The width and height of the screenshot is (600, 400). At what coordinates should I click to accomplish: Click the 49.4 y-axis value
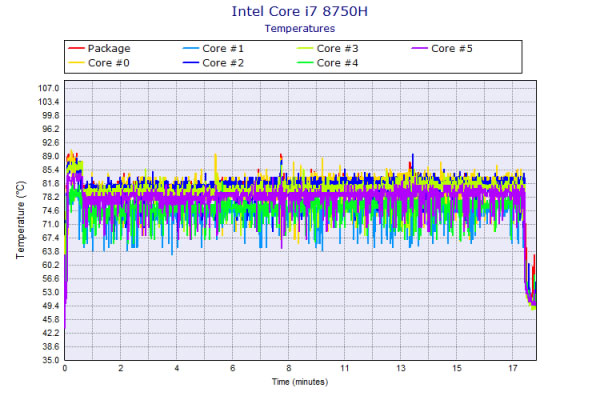(50, 306)
